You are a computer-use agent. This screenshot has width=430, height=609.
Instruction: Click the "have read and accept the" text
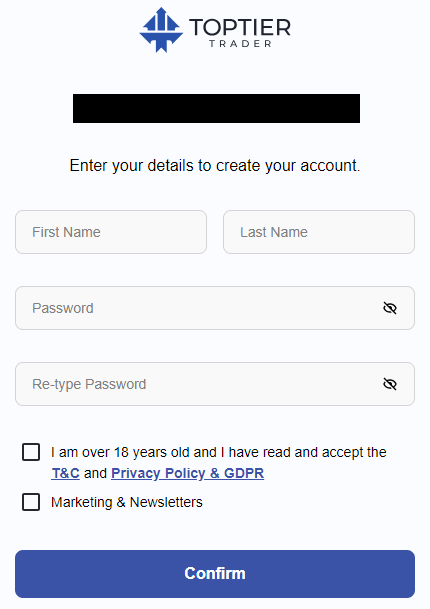308,452
